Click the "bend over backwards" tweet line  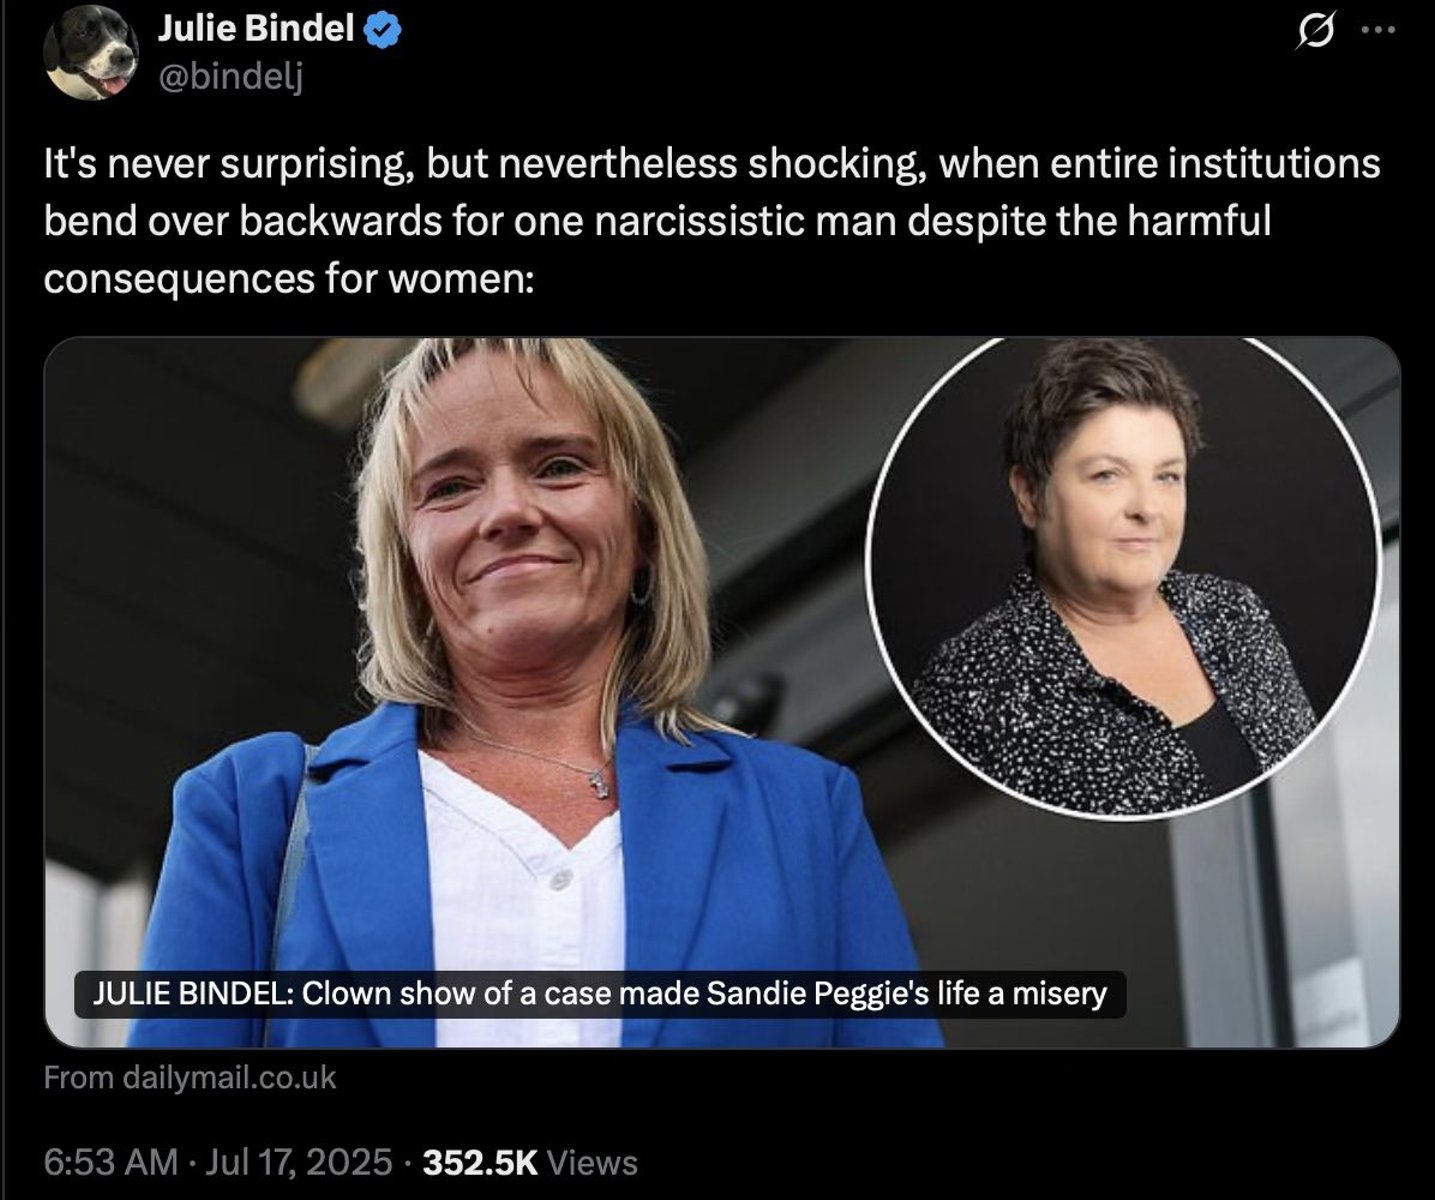pos(657,221)
